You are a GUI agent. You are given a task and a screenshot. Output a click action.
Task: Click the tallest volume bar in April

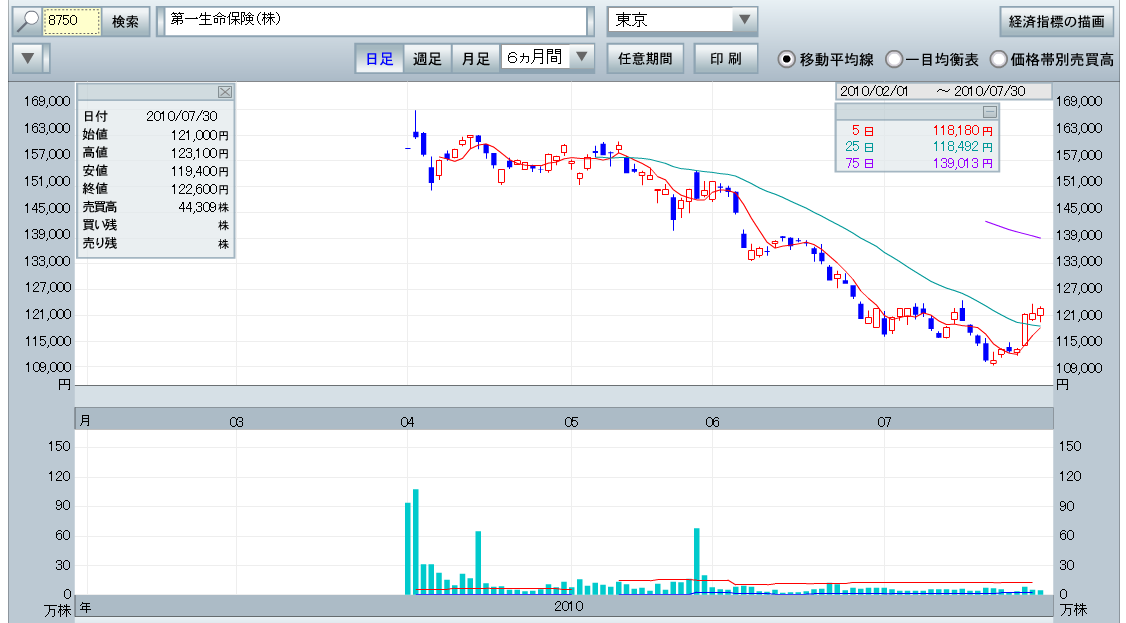[x=416, y=540]
